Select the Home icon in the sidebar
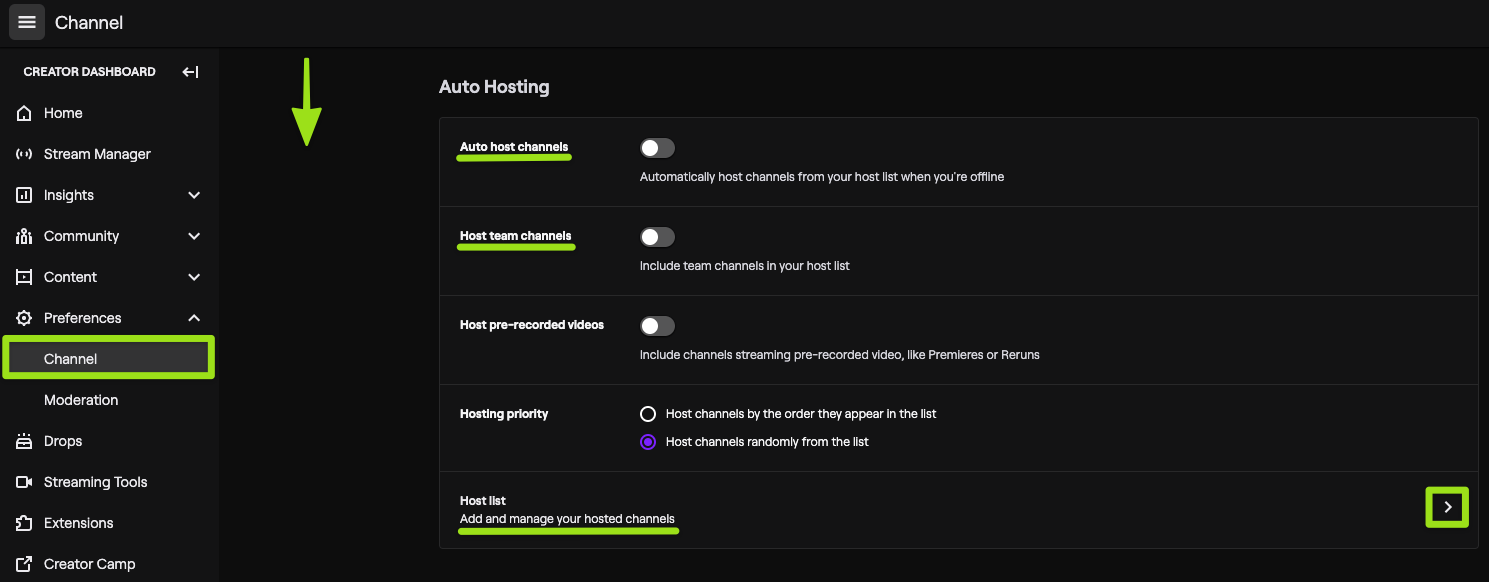Screen dimensions: 1489x582 (x=23, y=112)
